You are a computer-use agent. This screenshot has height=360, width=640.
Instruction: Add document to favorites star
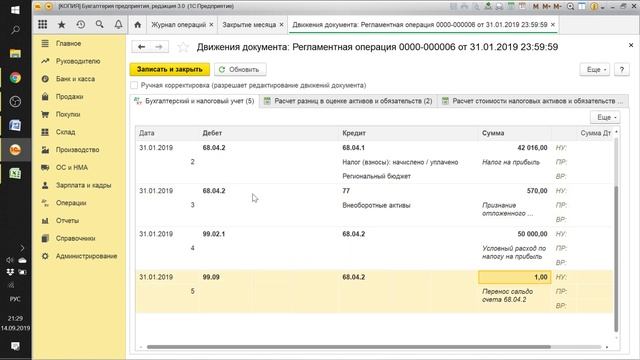pos(183,47)
